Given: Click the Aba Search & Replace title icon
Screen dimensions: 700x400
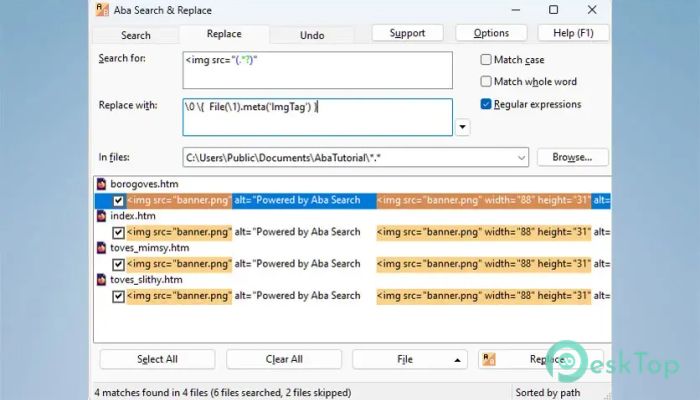Looking at the screenshot, I should tap(102, 10).
